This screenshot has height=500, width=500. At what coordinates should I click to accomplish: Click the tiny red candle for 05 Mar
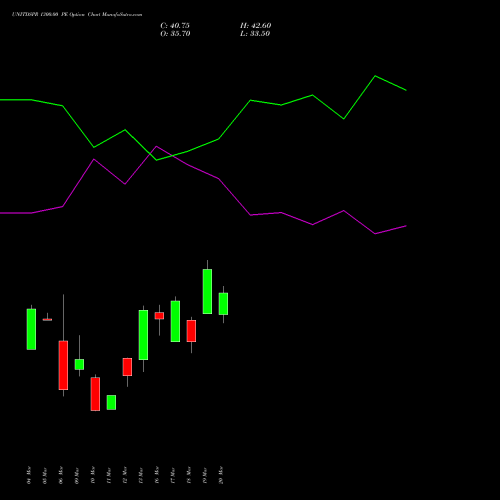[x=47, y=320]
